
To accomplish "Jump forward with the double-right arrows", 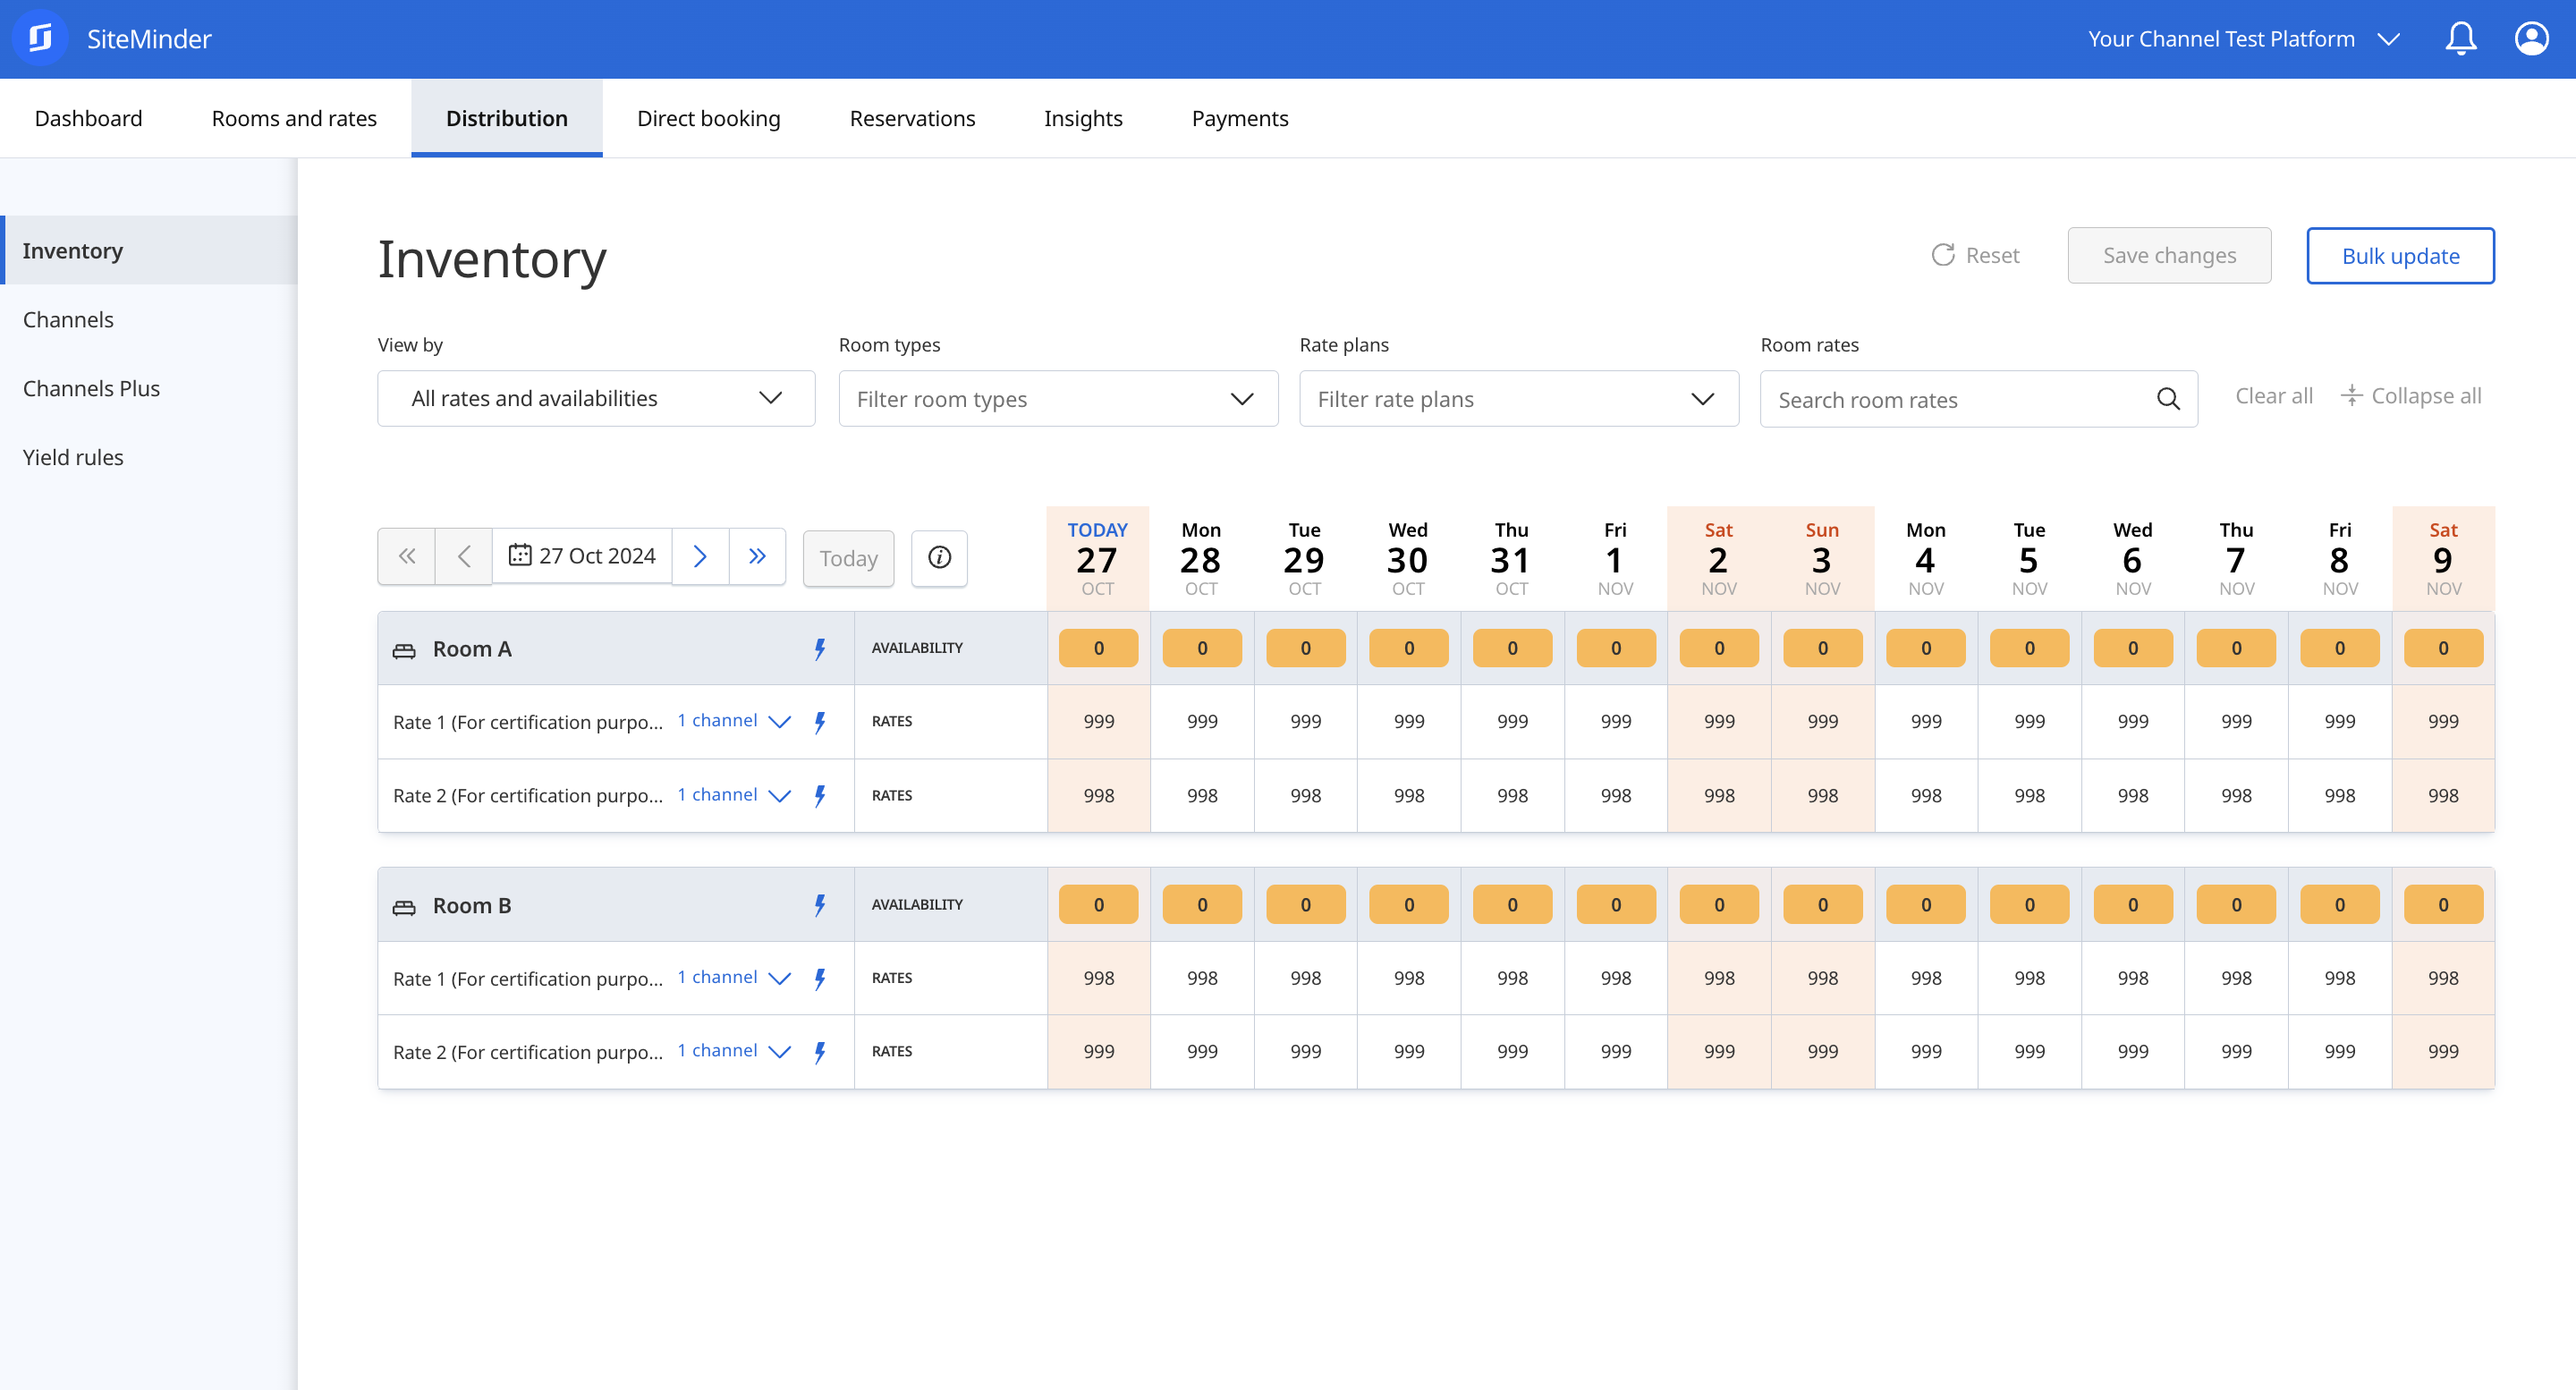I will [757, 557].
